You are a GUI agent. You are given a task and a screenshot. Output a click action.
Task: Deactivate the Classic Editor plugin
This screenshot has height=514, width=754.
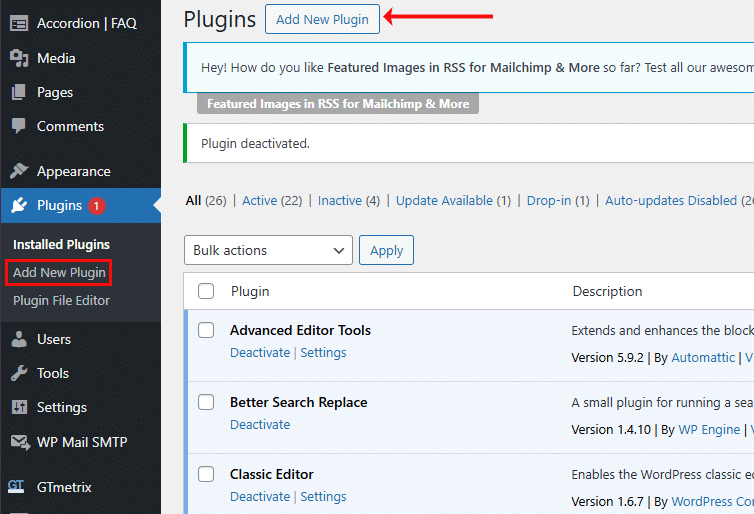coord(259,497)
